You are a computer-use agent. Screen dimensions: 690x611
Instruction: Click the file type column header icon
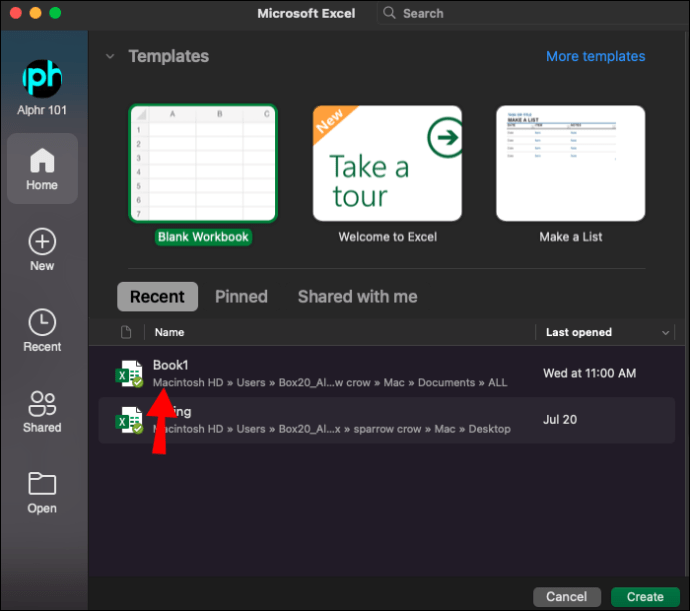click(x=126, y=332)
